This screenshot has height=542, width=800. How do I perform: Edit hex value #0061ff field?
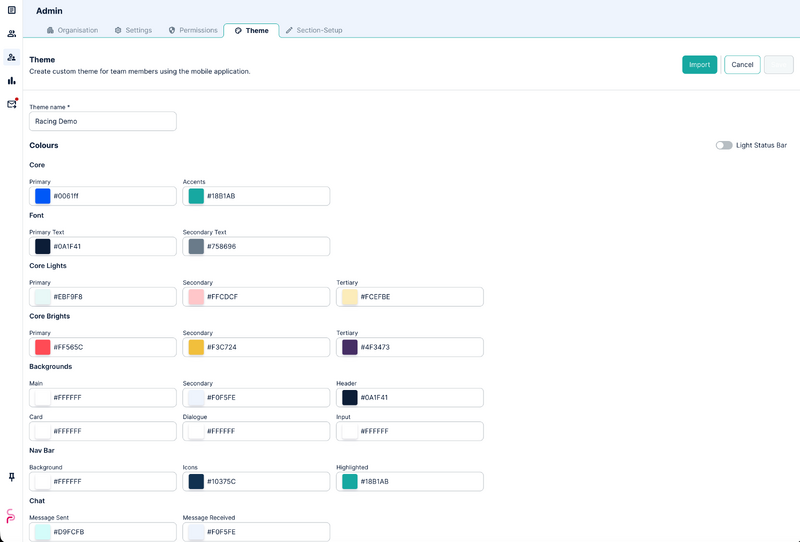pos(103,196)
